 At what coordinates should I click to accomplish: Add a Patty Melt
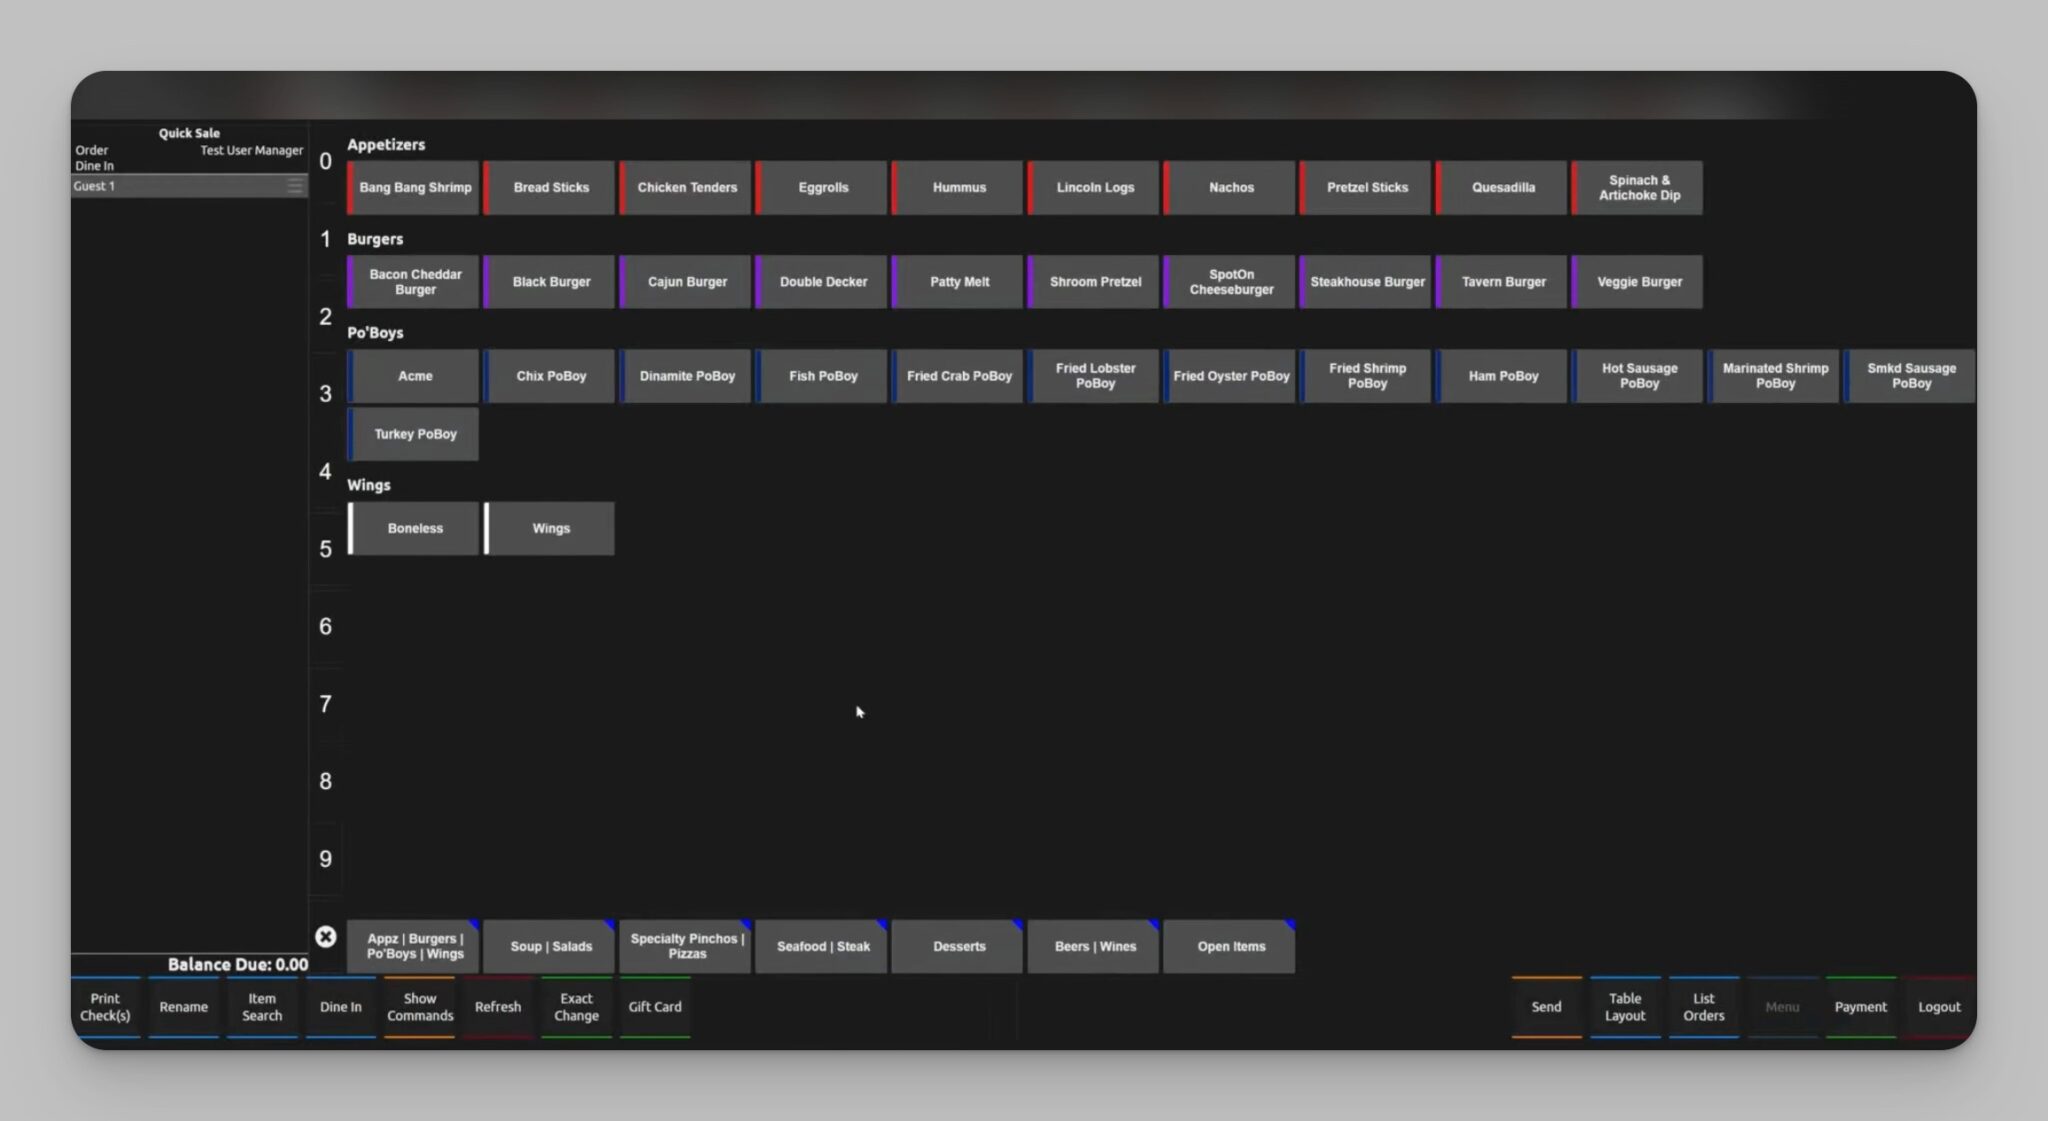click(x=957, y=282)
